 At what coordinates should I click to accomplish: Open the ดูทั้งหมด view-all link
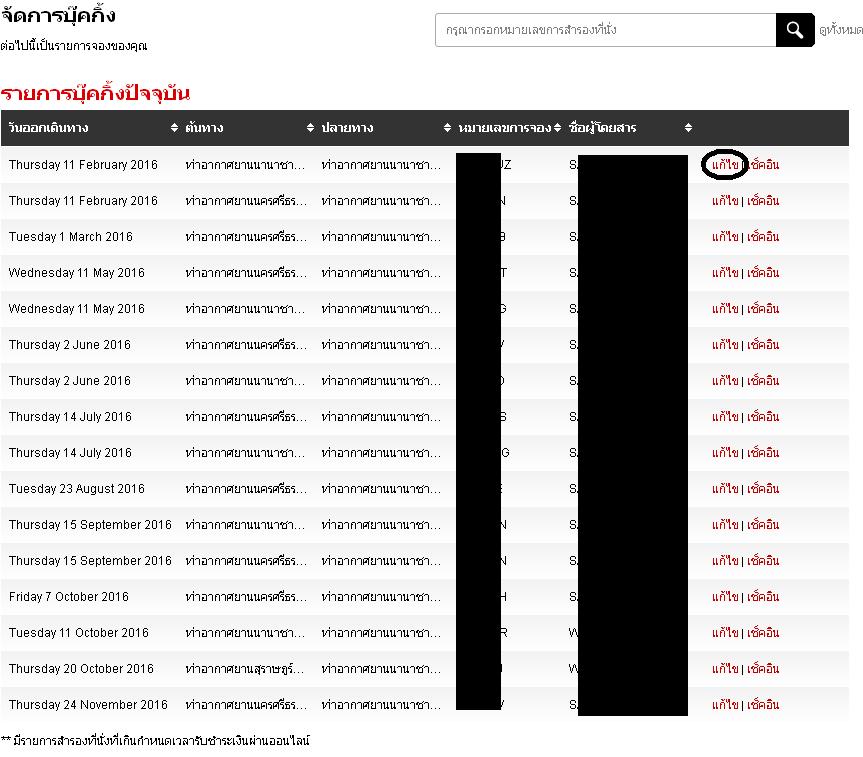[x=840, y=30]
